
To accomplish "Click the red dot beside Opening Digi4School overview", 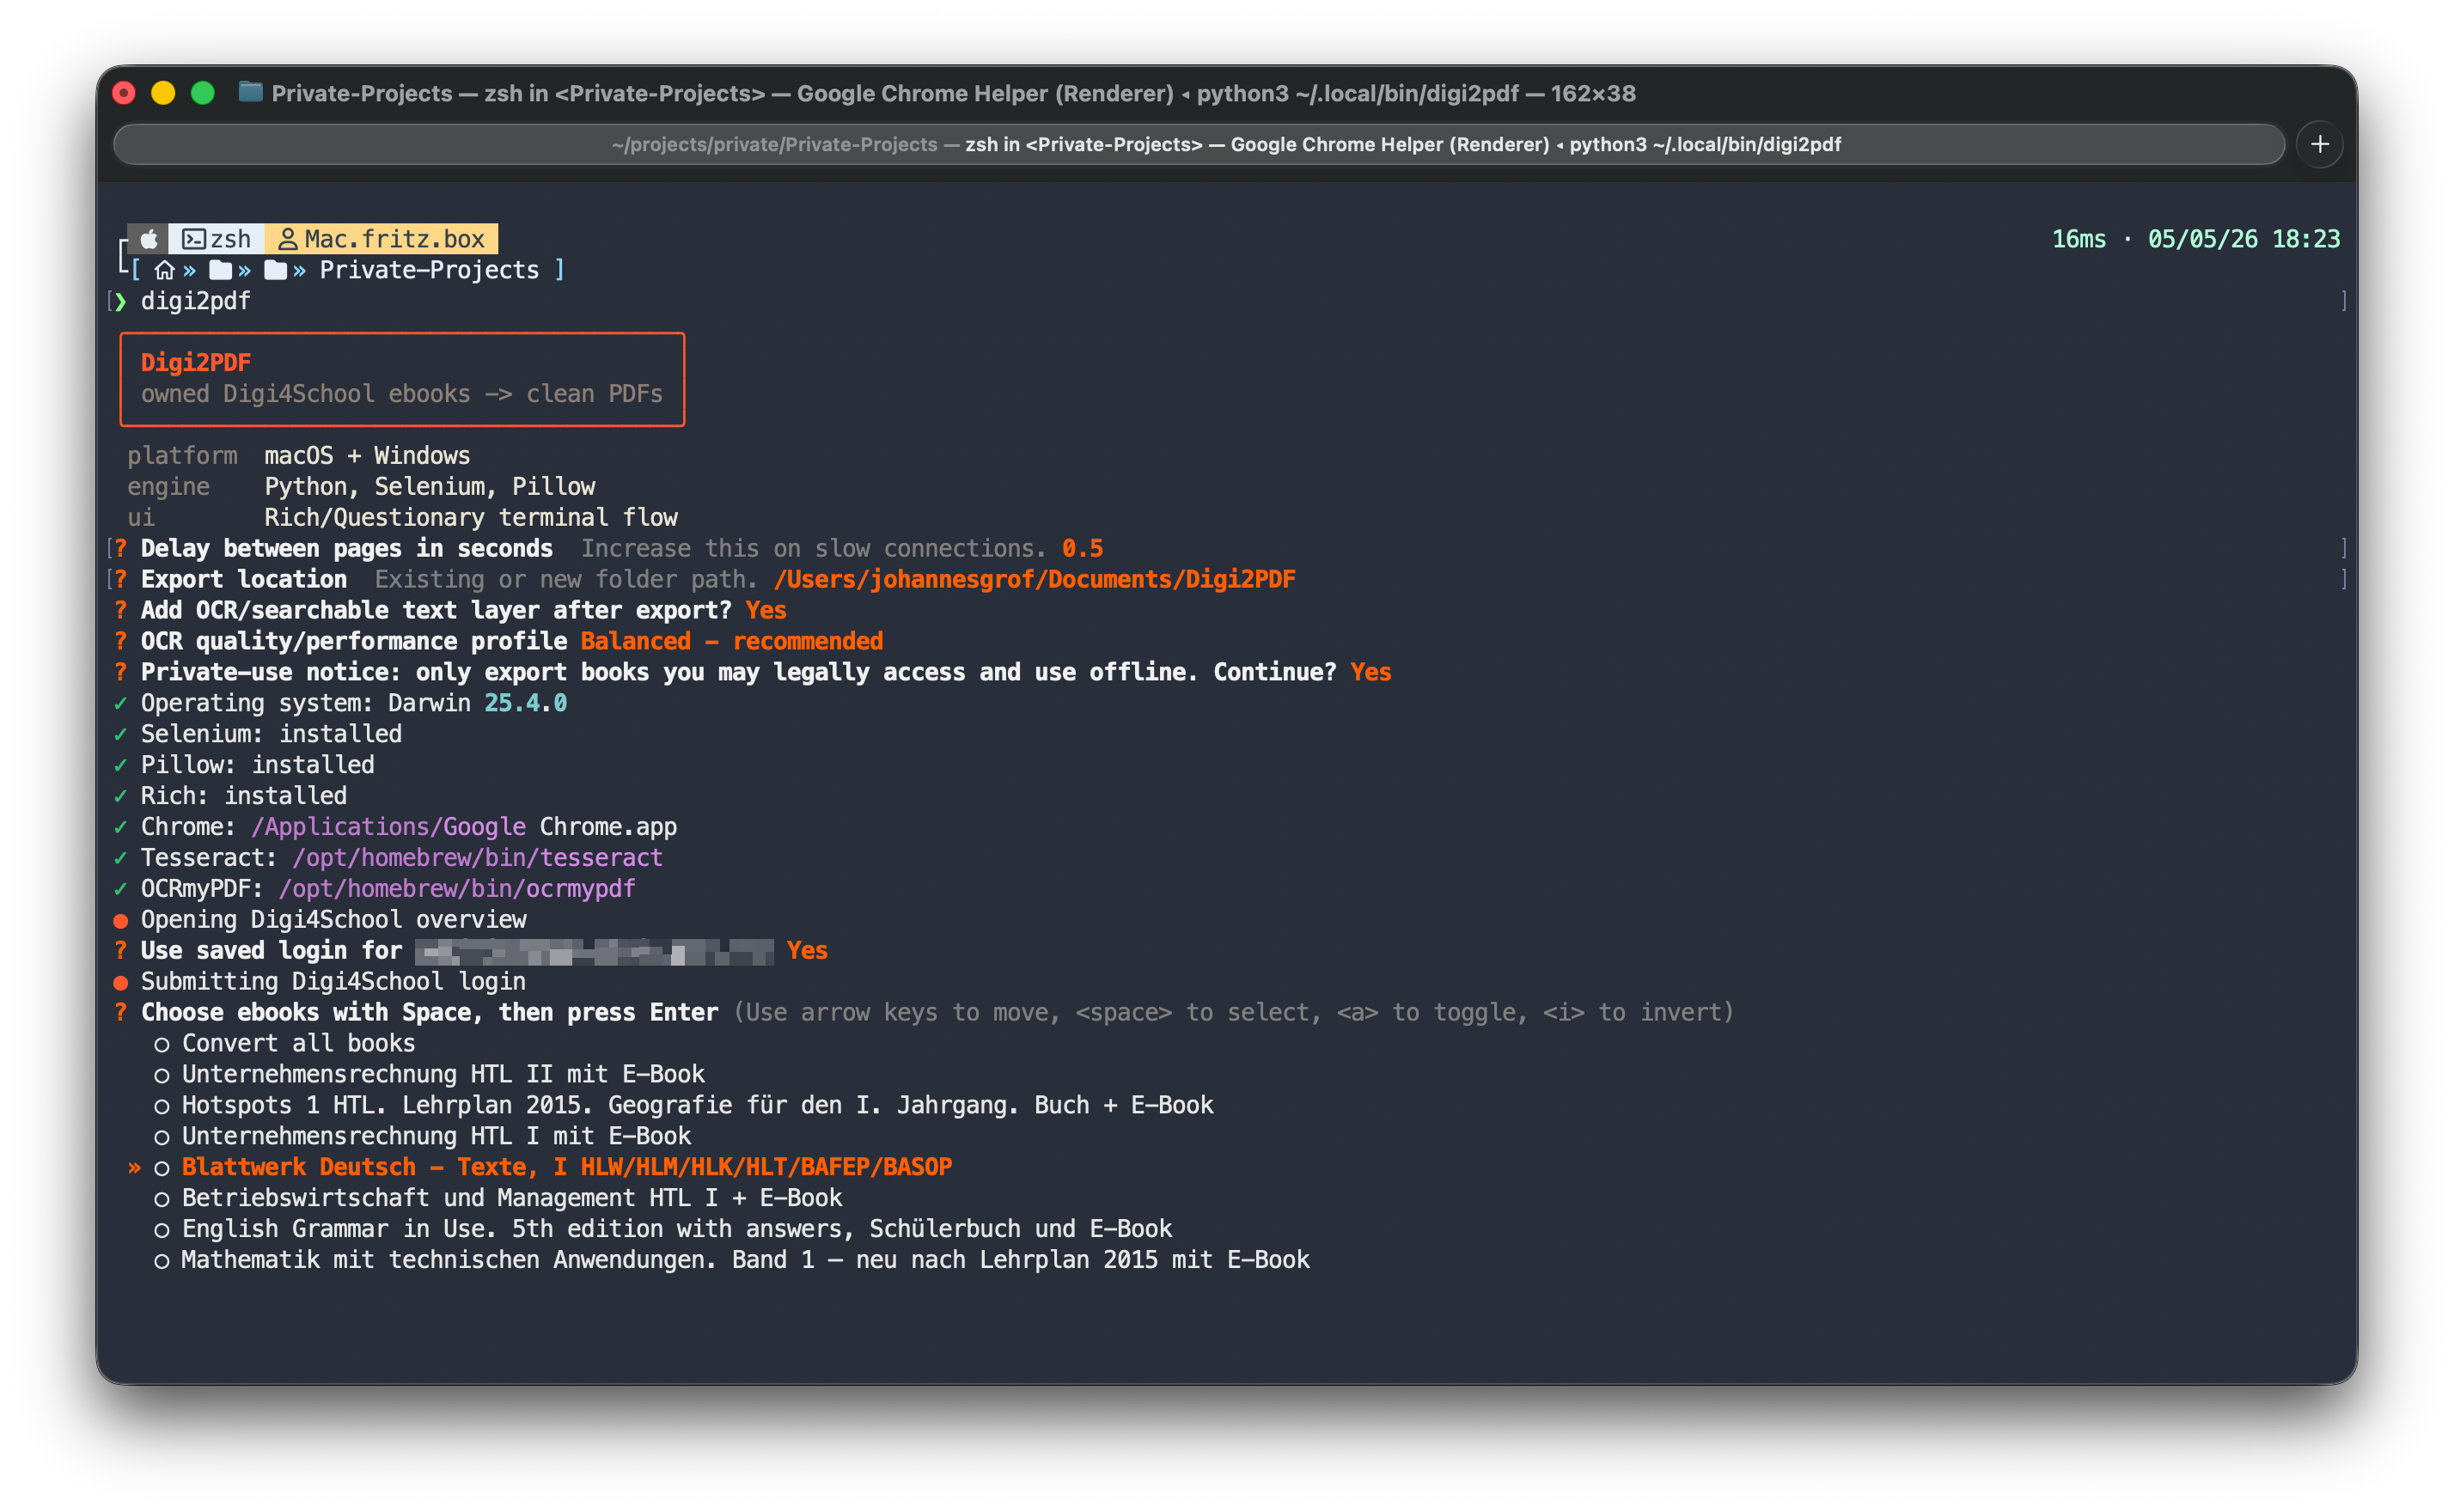I will coord(121,920).
